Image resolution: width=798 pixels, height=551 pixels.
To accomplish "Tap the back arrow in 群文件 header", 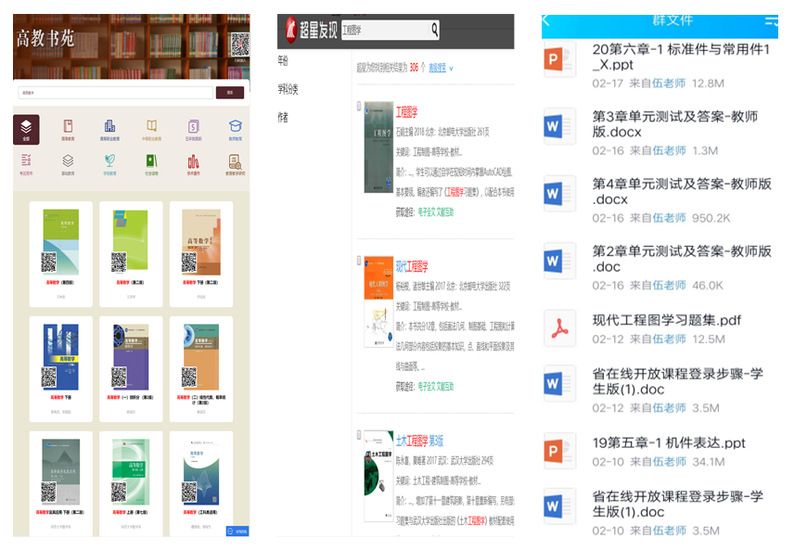I will click(x=546, y=19).
